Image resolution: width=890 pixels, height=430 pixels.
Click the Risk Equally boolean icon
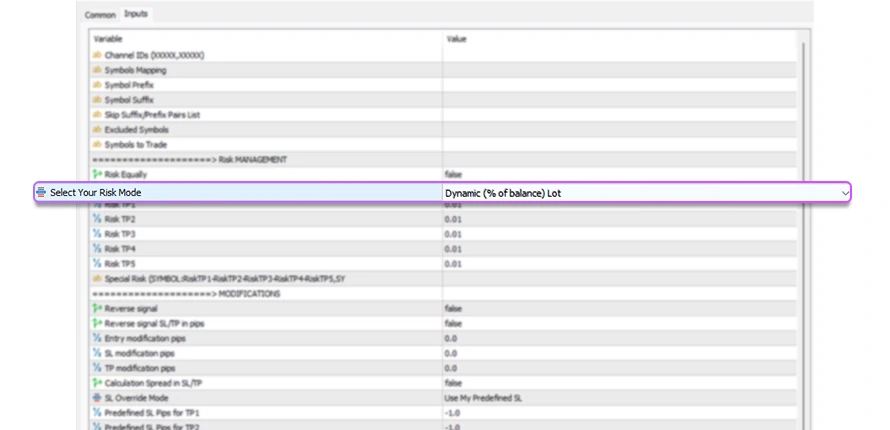click(x=97, y=174)
